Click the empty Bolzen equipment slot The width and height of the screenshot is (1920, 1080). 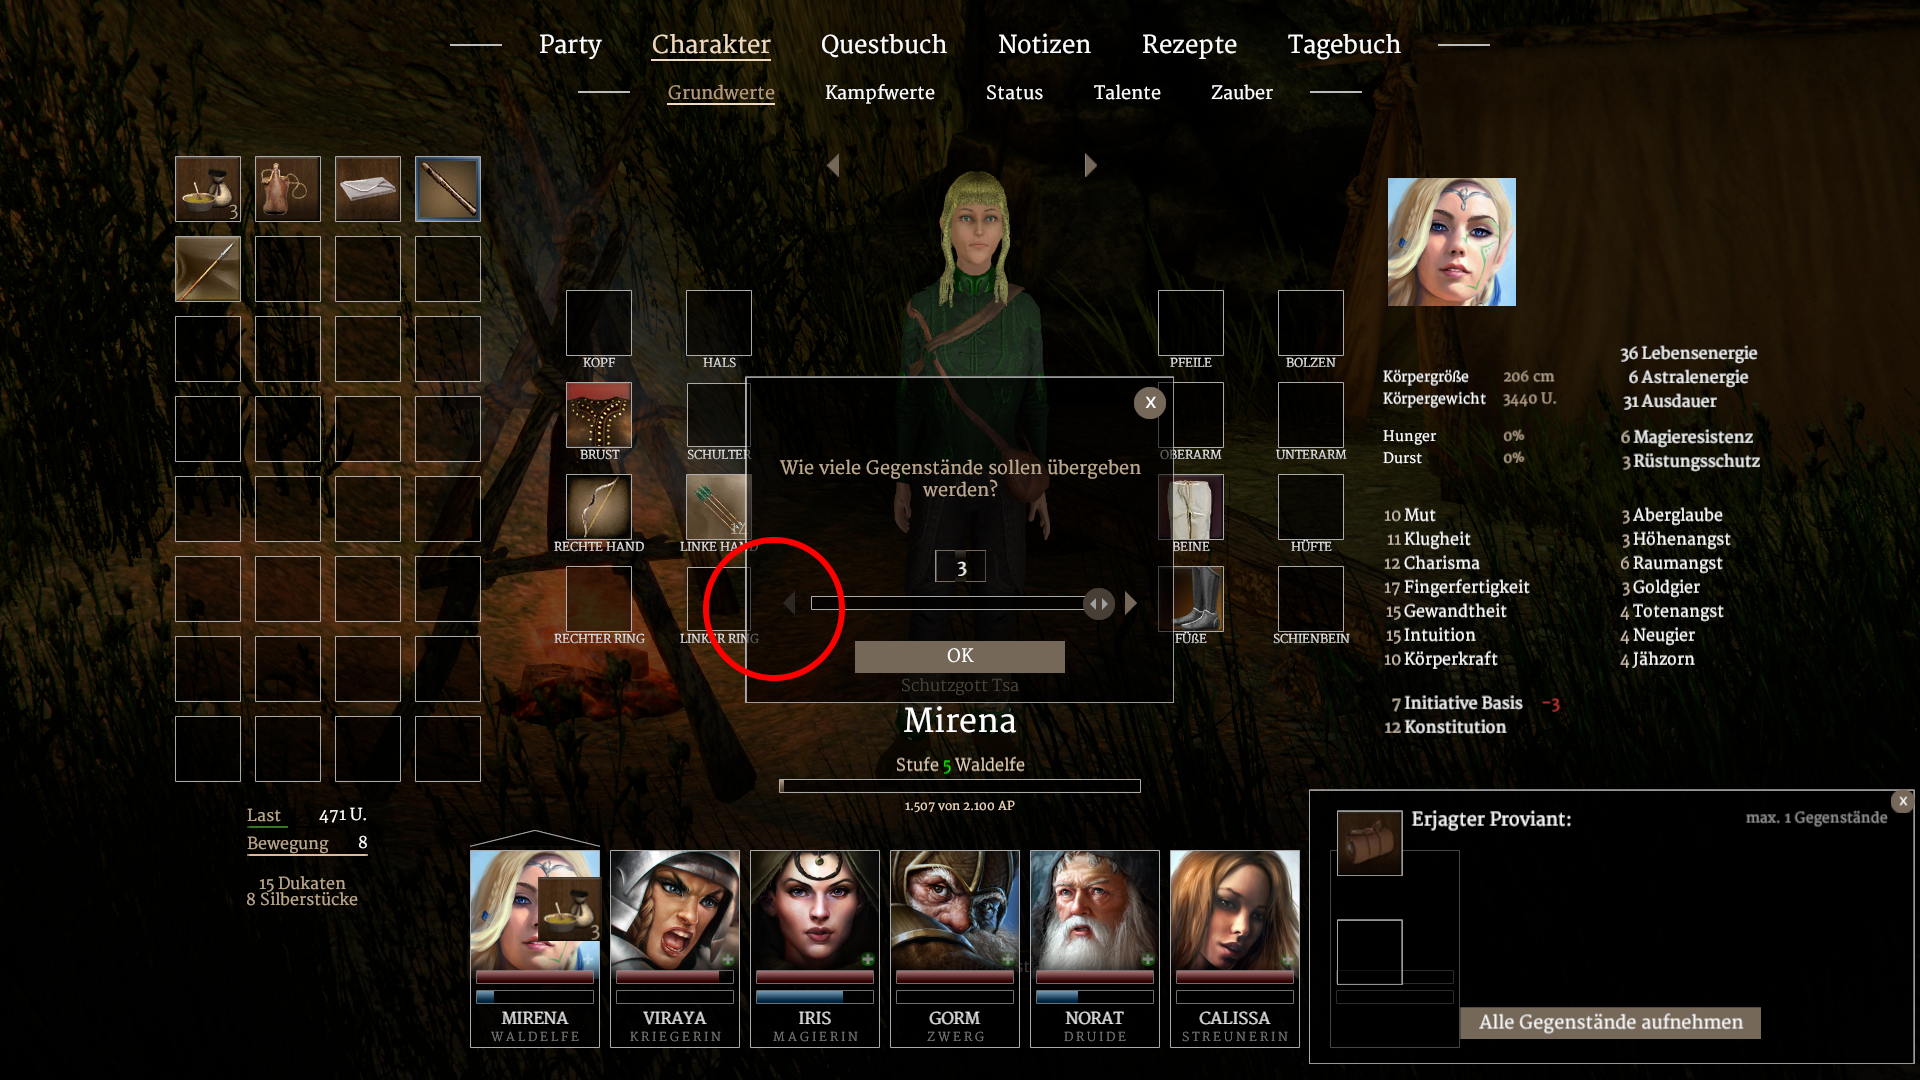click(x=1311, y=323)
